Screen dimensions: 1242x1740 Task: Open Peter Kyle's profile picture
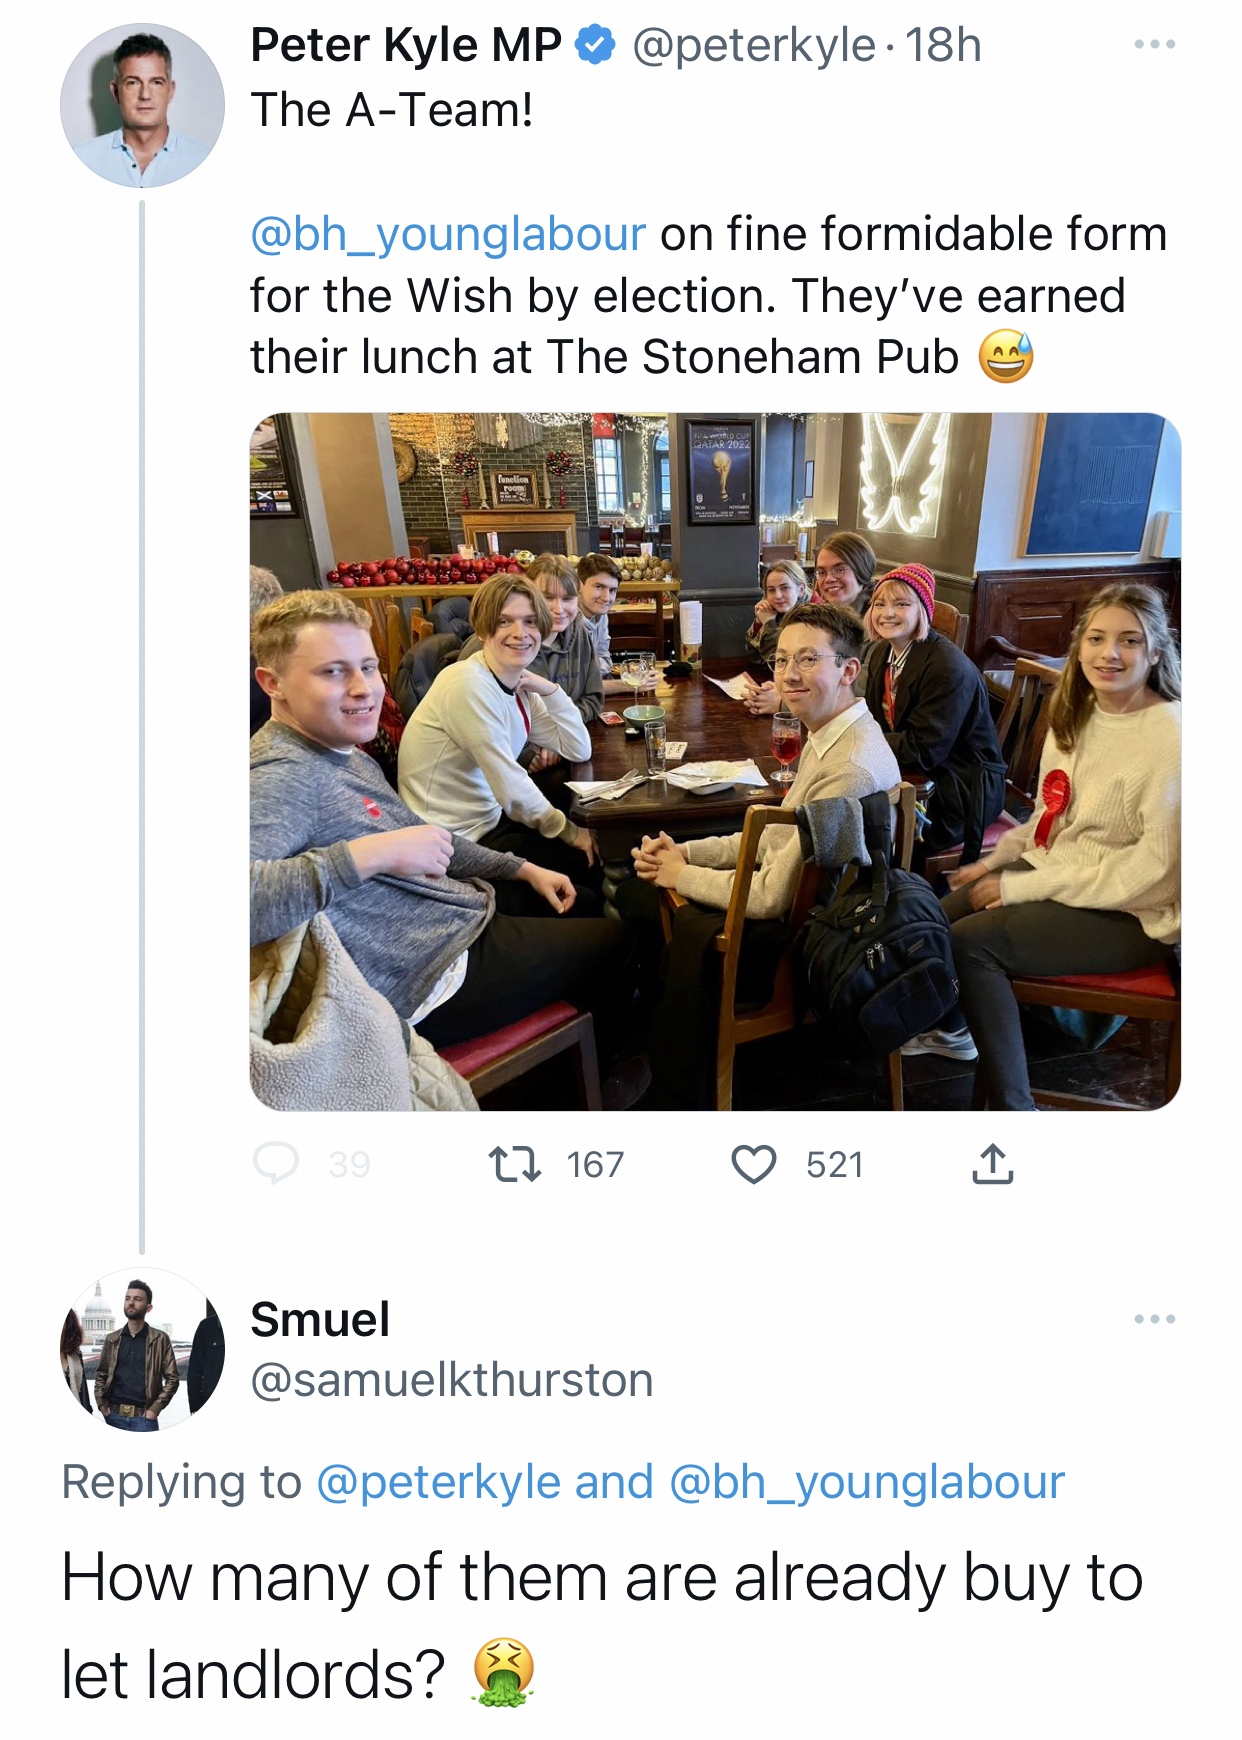coord(142,106)
